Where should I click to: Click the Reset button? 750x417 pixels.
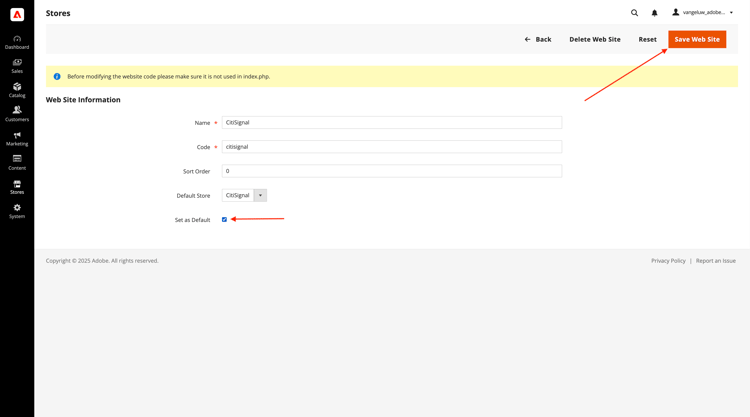(647, 39)
